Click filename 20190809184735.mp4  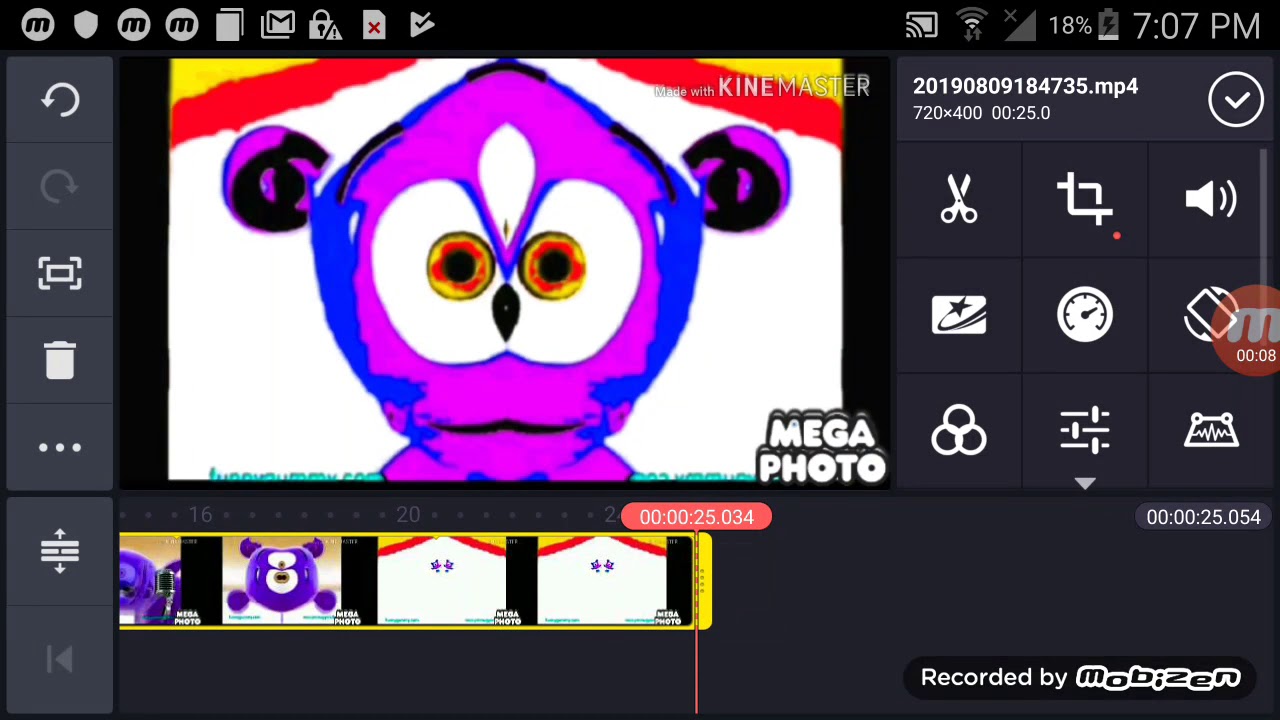pyautogui.click(x=1025, y=86)
